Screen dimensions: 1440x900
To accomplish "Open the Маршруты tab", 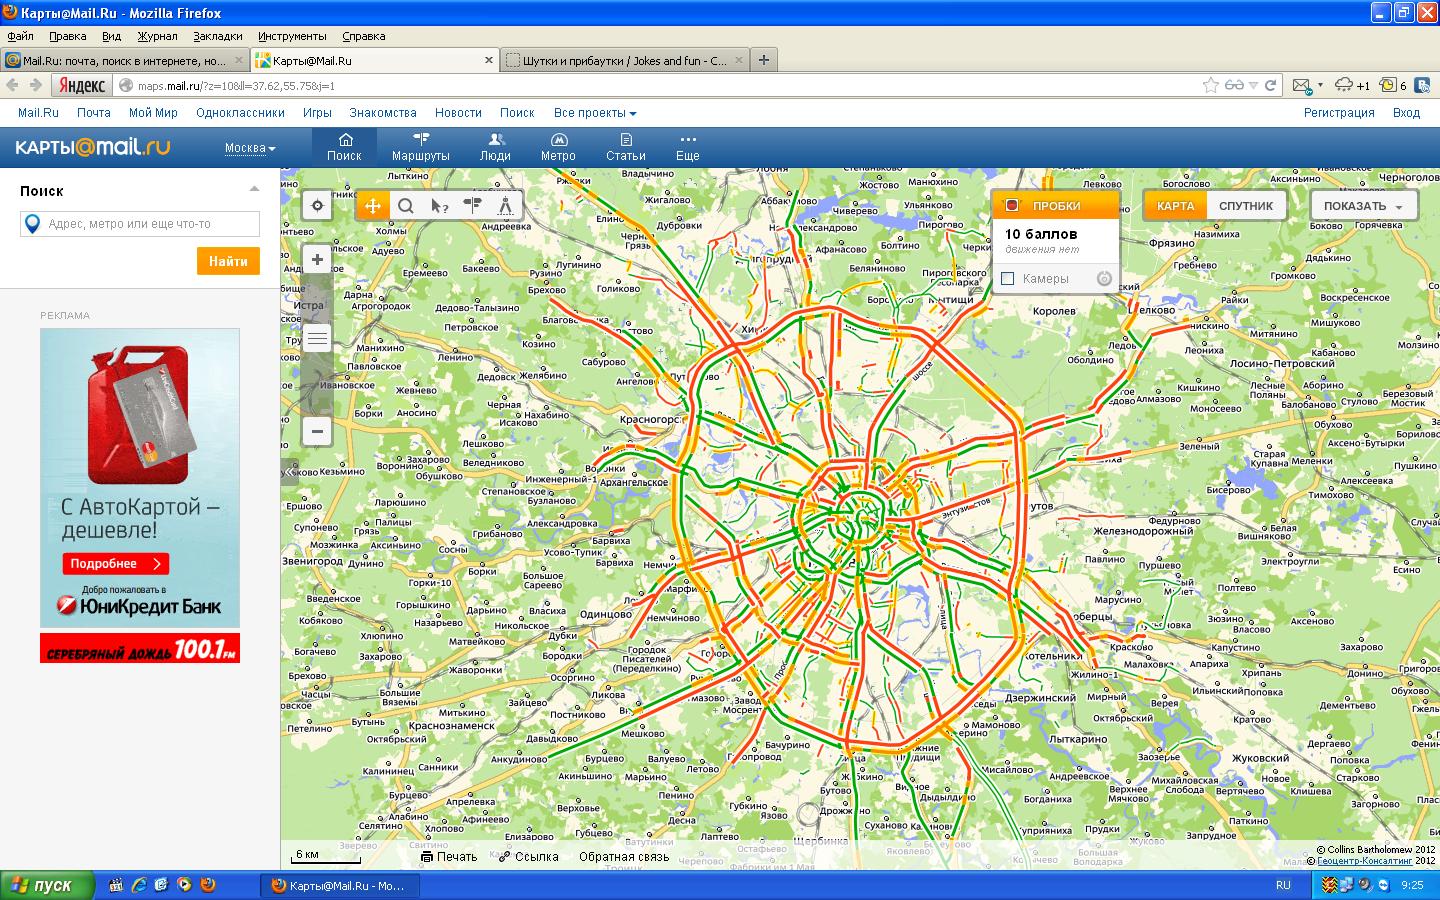I will tap(420, 147).
